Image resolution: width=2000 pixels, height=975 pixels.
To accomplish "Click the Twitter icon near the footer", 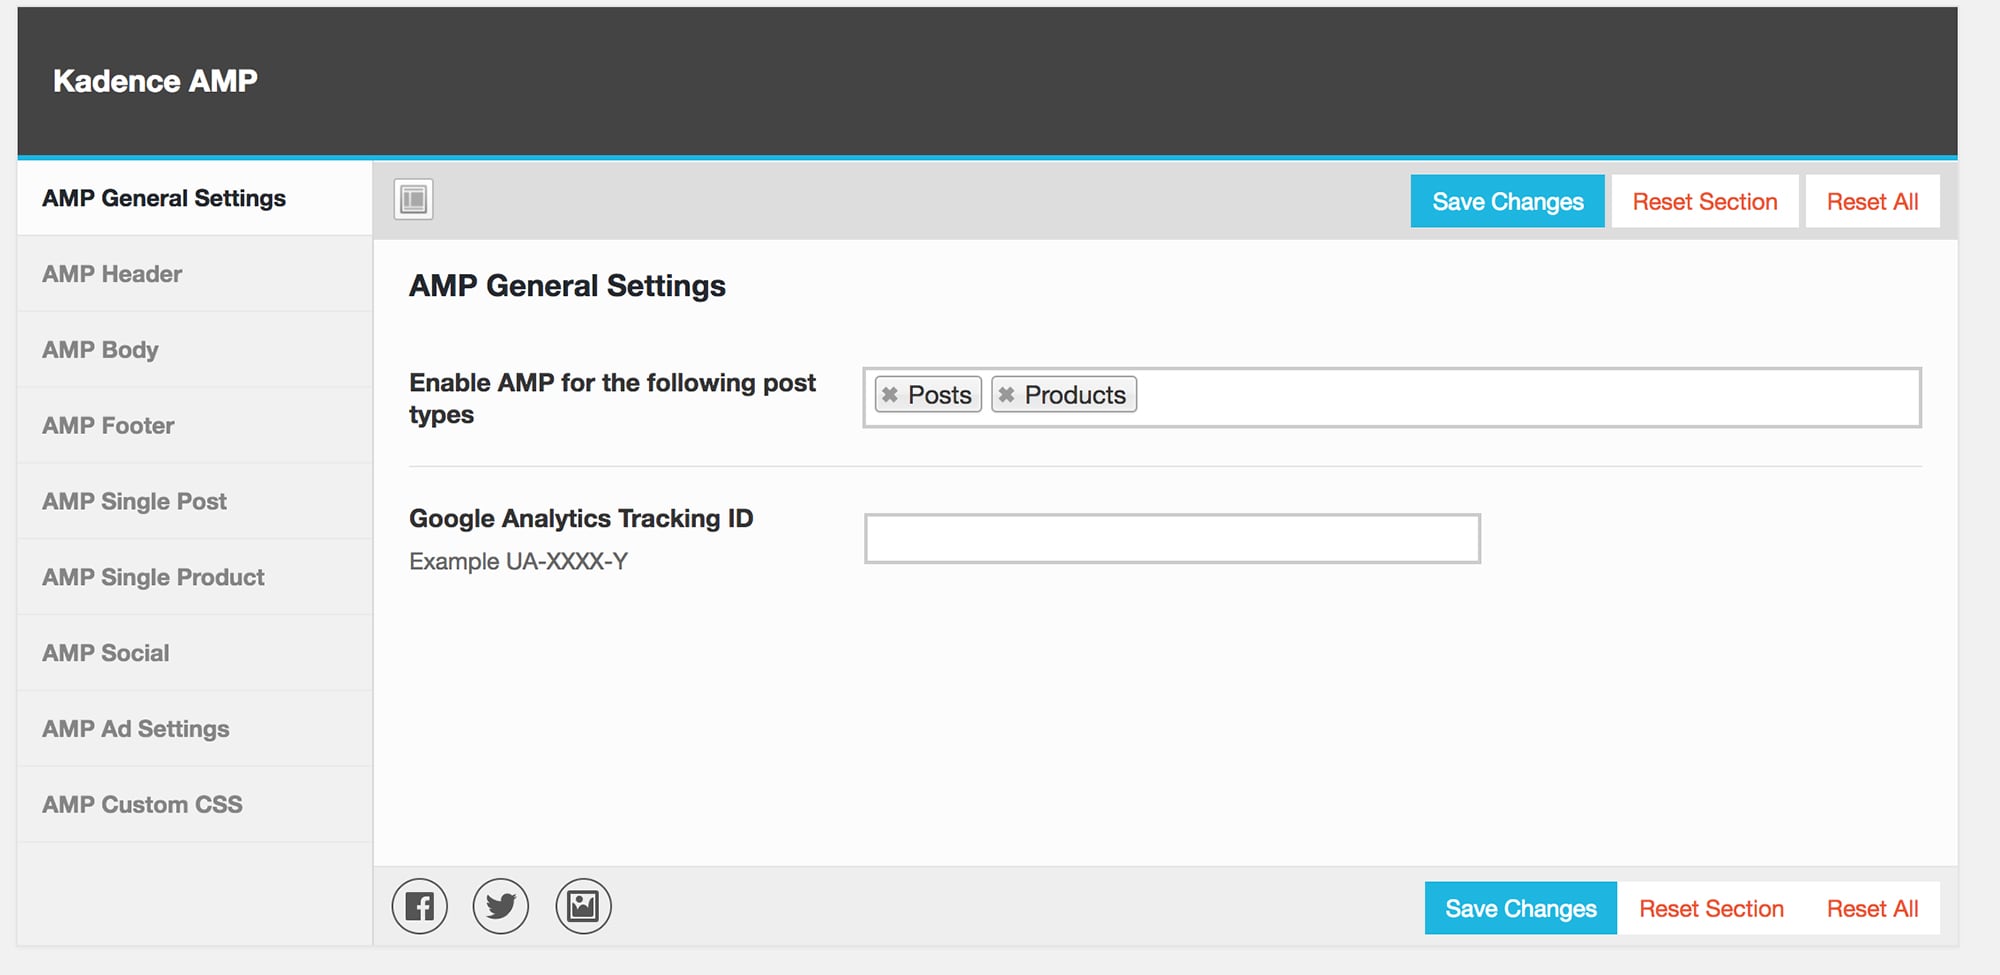I will [501, 906].
